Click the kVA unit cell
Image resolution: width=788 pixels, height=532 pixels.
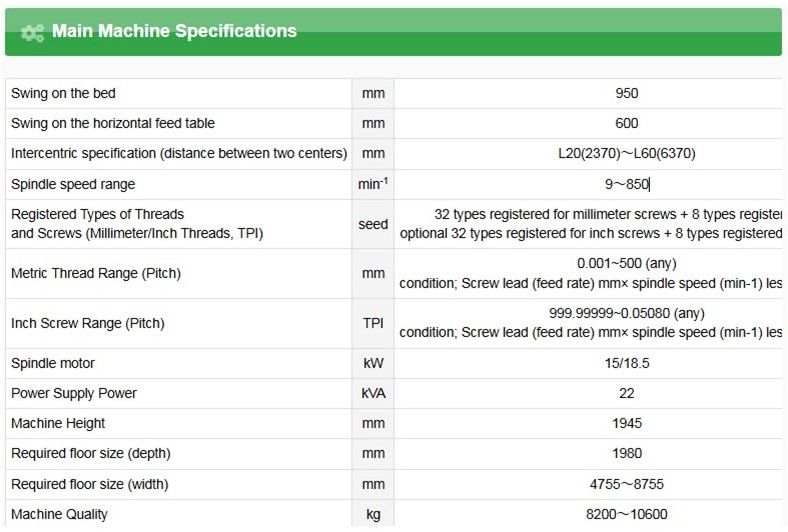(x=373, y=393)
